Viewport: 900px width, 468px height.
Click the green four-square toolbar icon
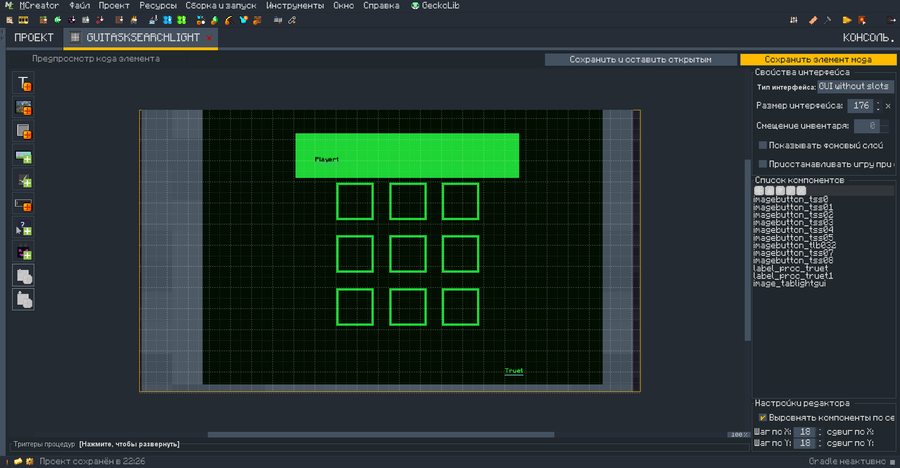(181, 20)
